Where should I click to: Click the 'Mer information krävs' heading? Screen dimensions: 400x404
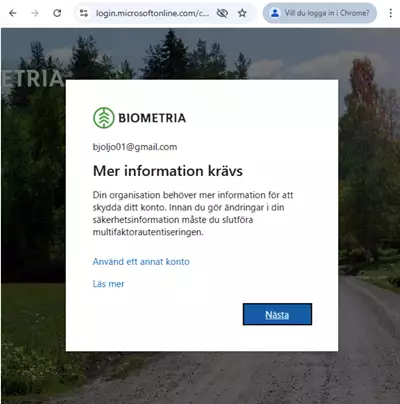click(168, 171)
